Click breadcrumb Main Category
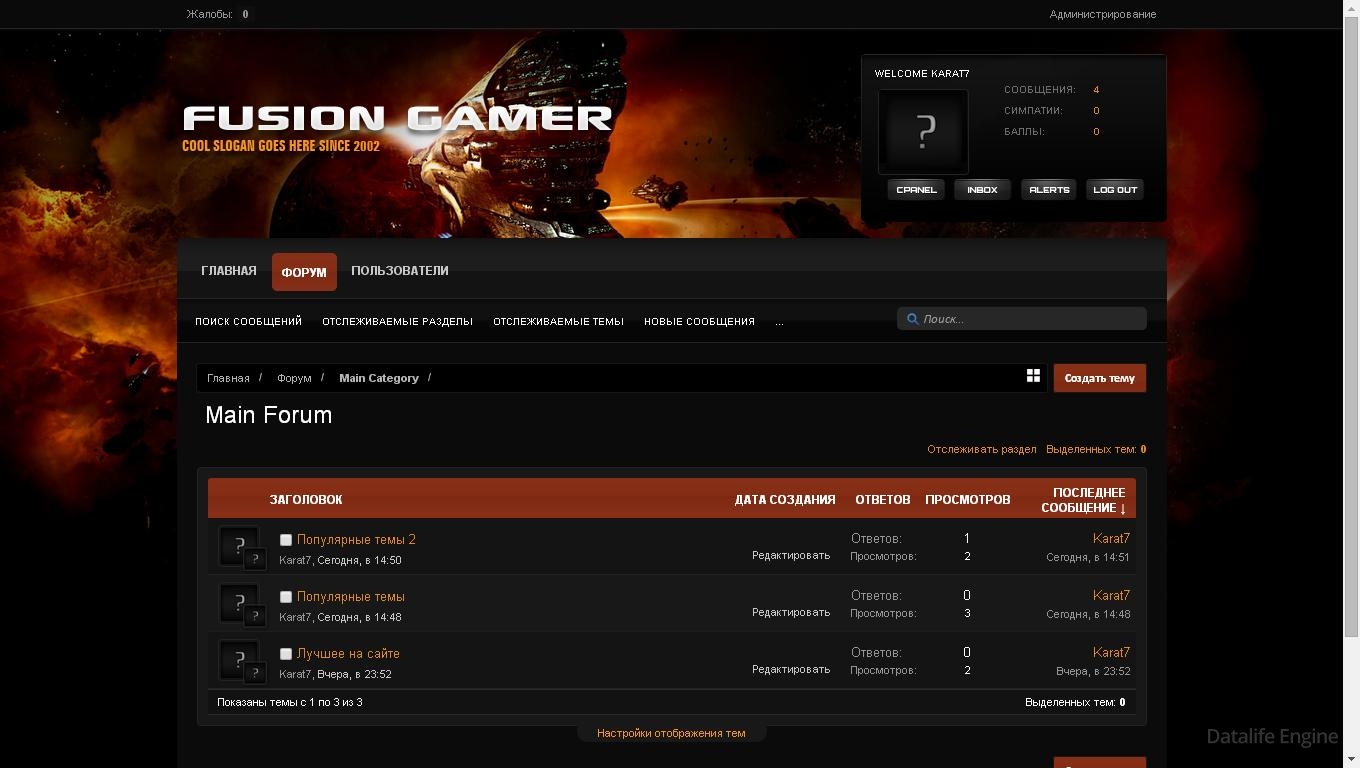 coord(379,378)
